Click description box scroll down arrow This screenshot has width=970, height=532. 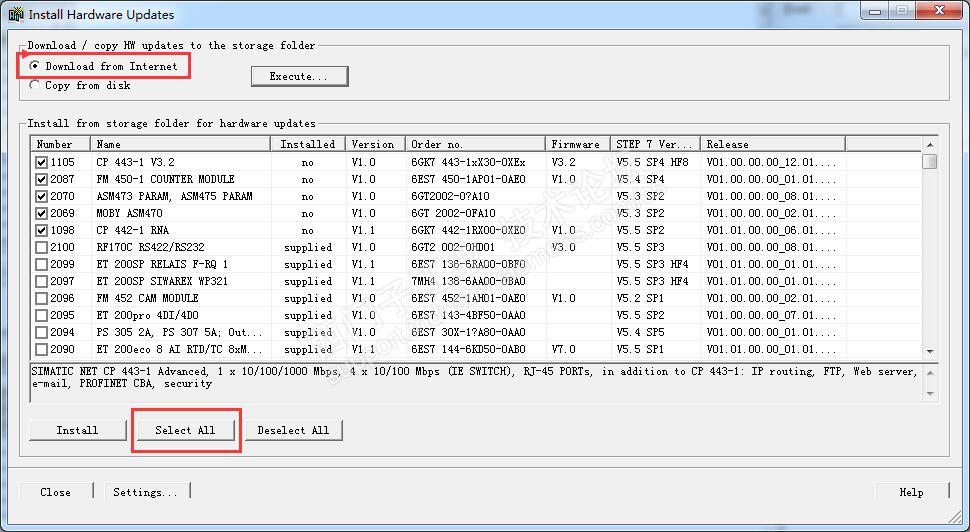click(930, 394)
